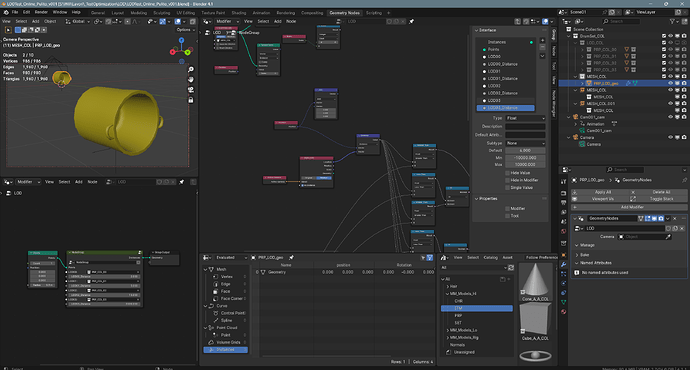
Task: Open the Particles properties tab icon
Action: point(564,274)
